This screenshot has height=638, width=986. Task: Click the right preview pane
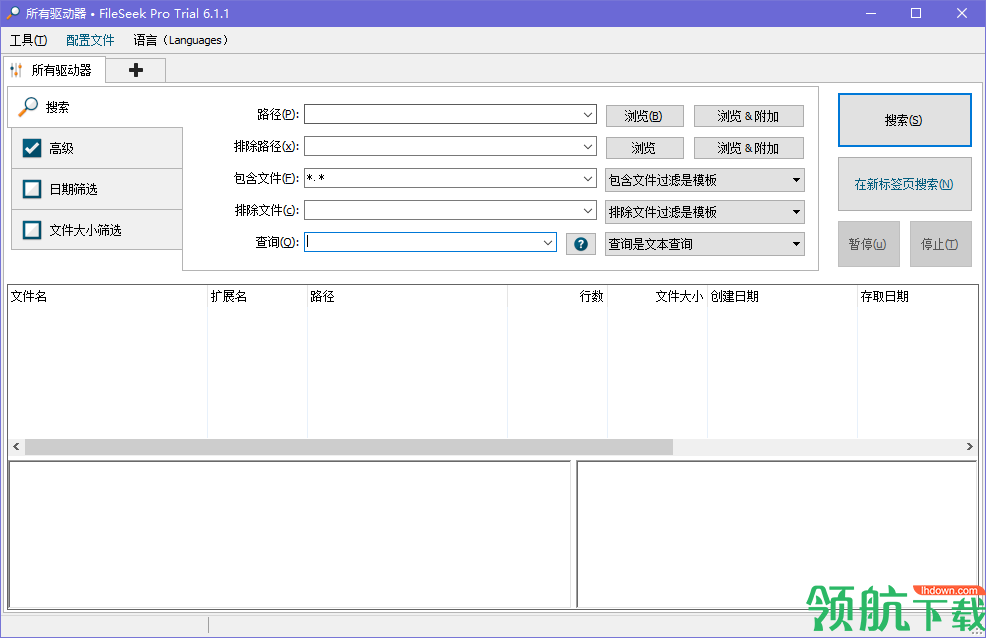pyautogui.click(x=777, y=534)
